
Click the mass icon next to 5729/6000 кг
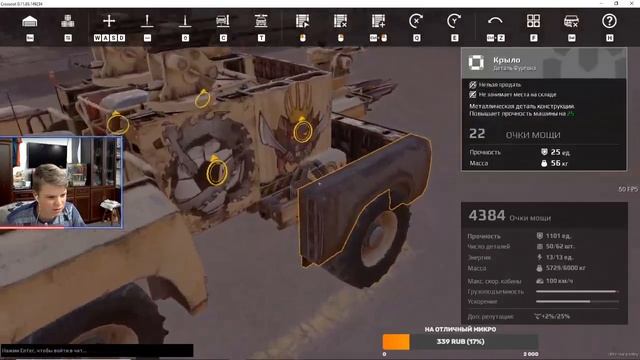[540, 268]
